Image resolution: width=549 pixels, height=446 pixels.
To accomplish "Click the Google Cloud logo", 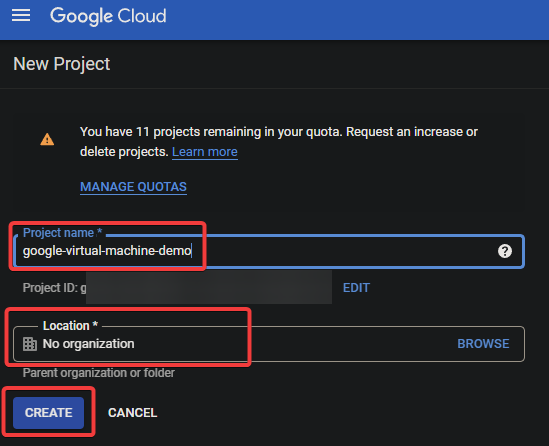I will [x=108, y=16].
